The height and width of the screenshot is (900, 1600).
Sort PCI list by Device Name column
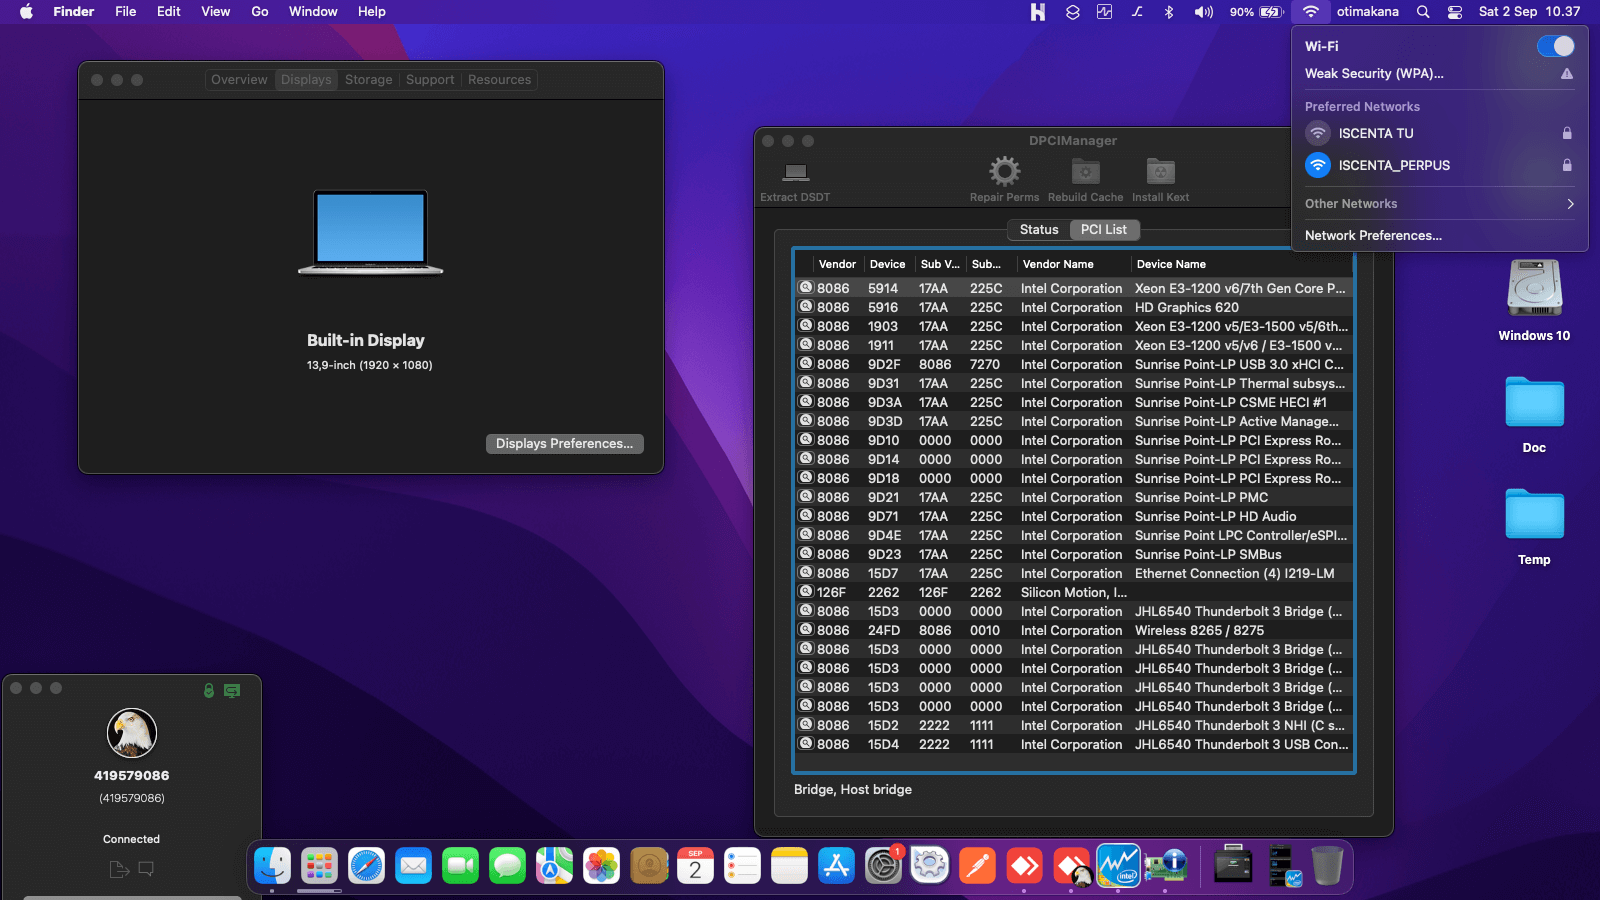coord(1242,264)
